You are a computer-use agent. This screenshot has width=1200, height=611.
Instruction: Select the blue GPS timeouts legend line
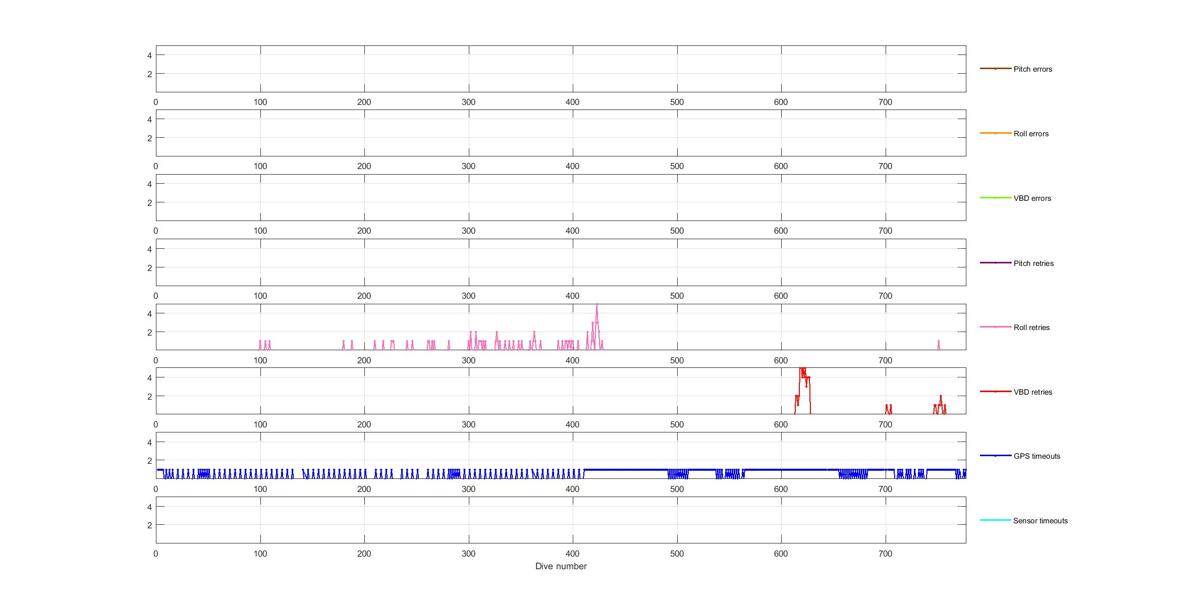[x=995, y=456]
